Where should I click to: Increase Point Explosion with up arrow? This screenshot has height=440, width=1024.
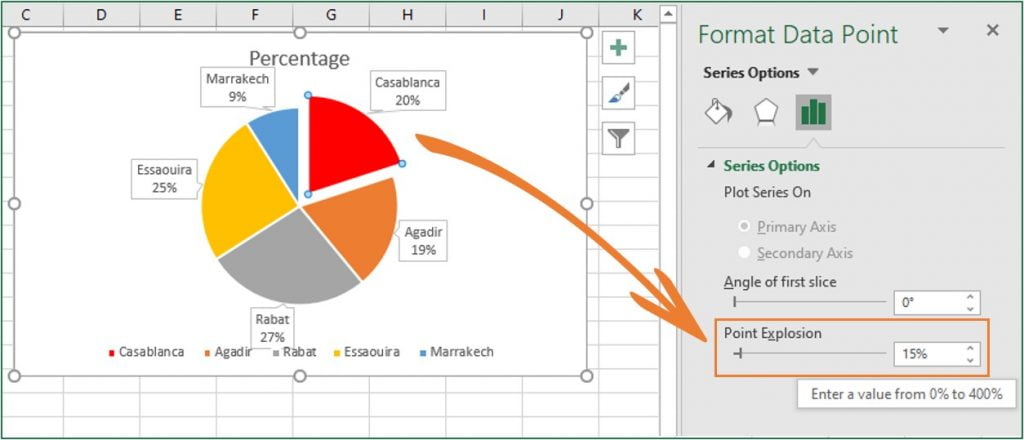tap(970, 349)
